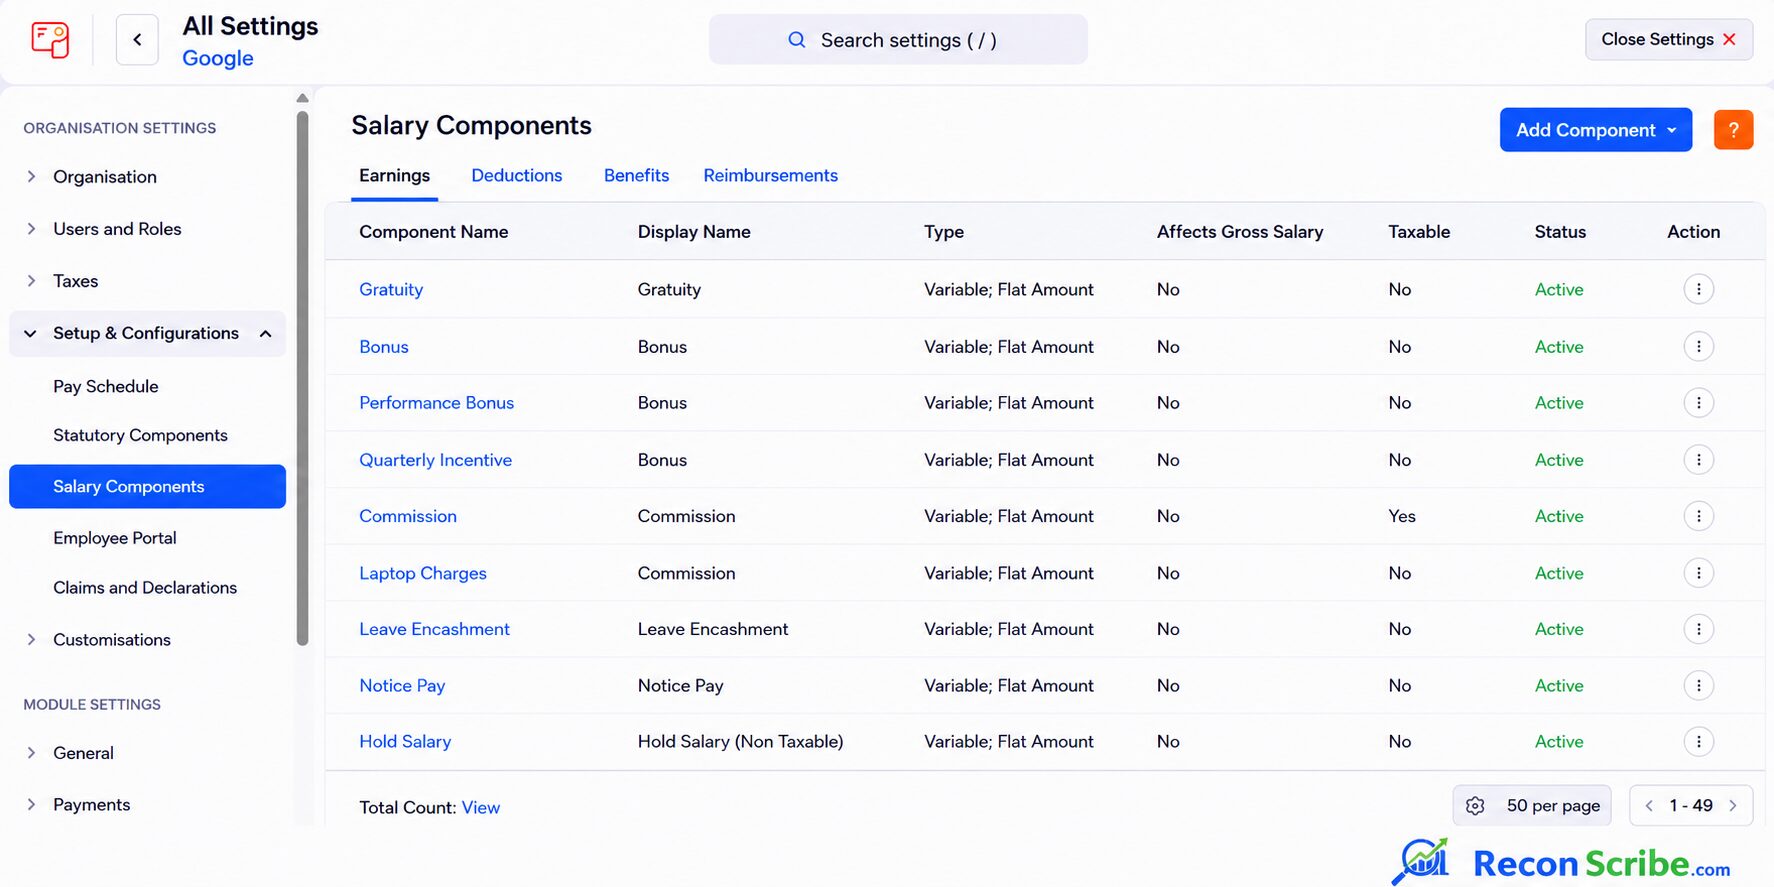1774x887 pixels.
Task: Open action menu for Laptop Charges row
Action: pos(1698,573)
